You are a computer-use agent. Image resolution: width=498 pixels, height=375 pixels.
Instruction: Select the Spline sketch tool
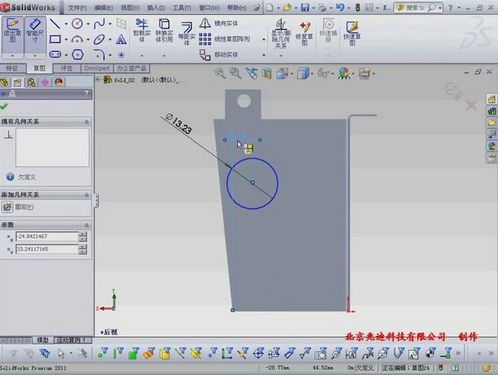tap(99, 24)
